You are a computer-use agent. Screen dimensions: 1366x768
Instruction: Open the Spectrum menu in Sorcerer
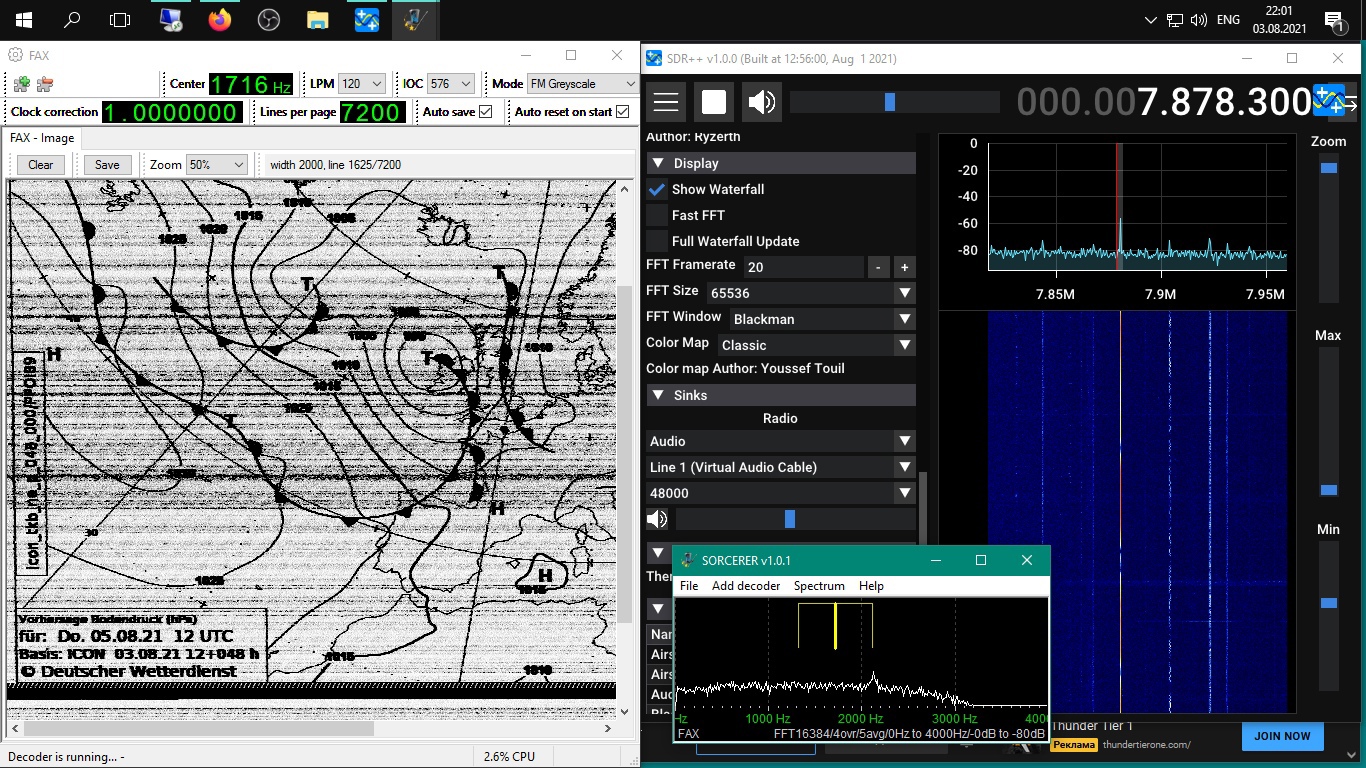tap(819, 586)
